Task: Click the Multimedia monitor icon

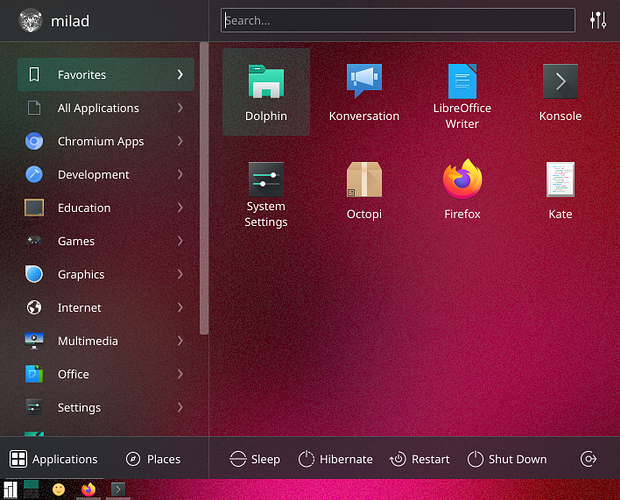Action: [34, 340]
